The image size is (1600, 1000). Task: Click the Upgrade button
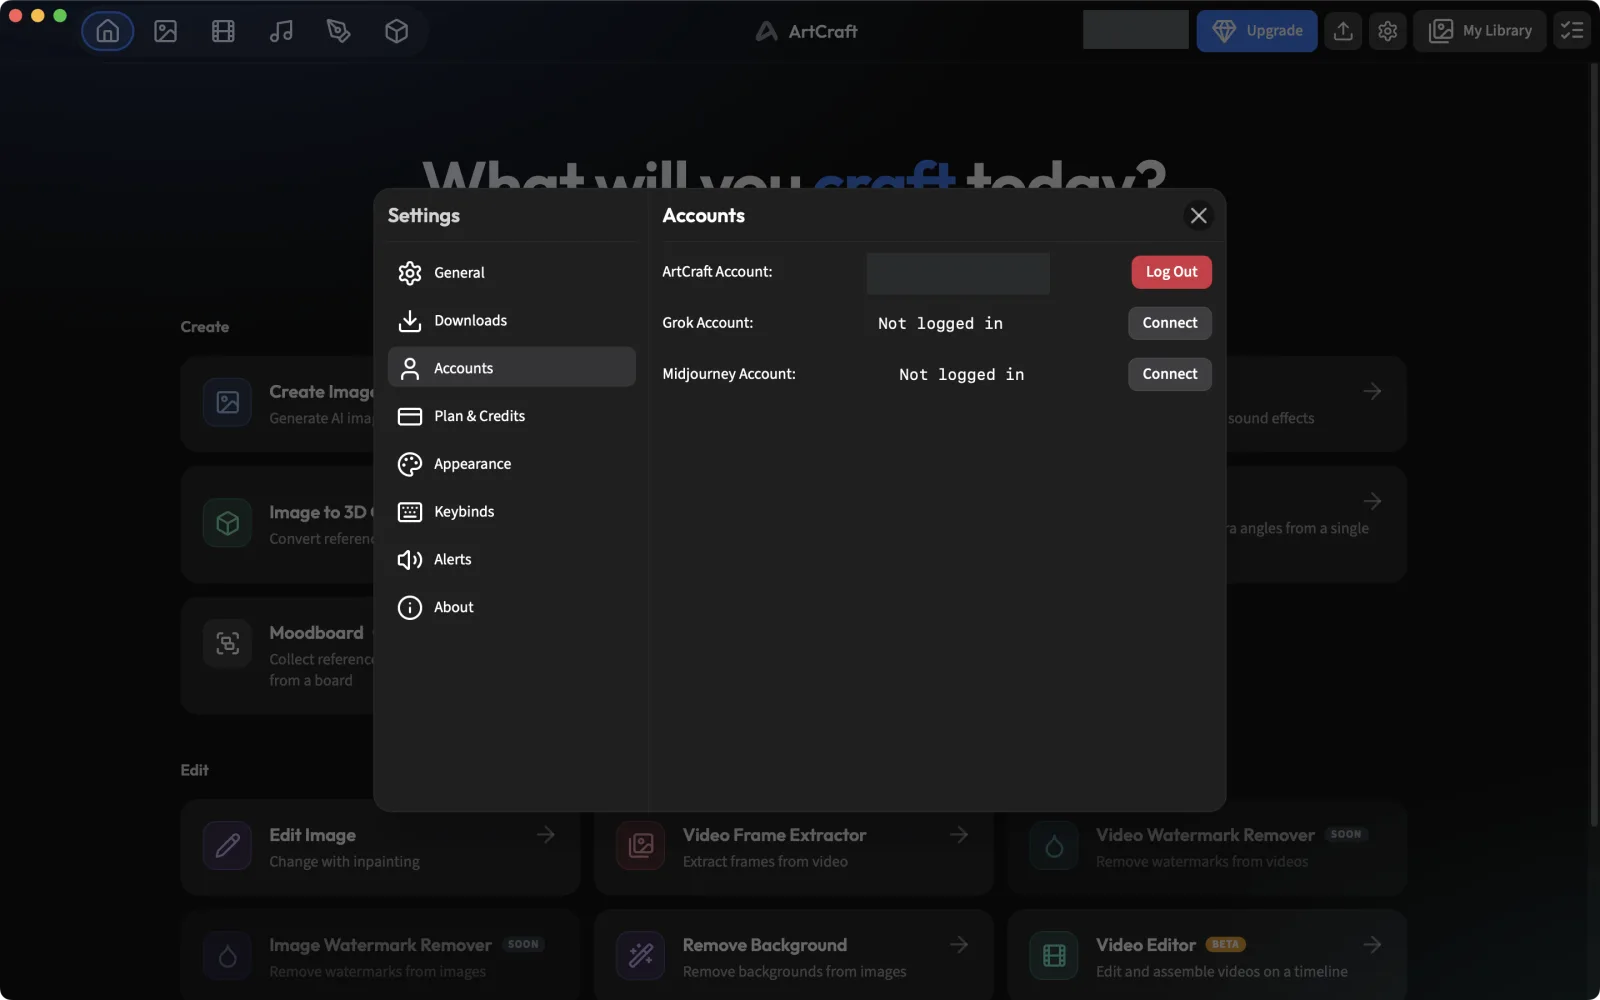1257,31
